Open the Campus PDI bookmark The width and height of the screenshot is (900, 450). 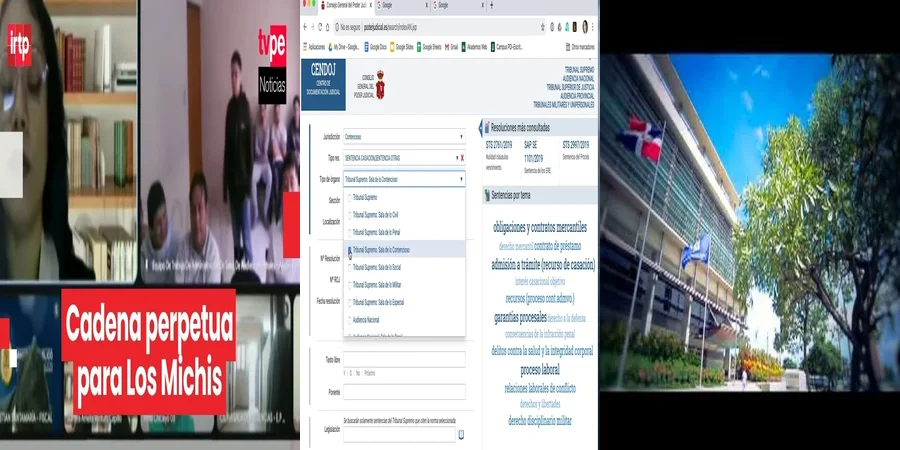tap(506, 47)
